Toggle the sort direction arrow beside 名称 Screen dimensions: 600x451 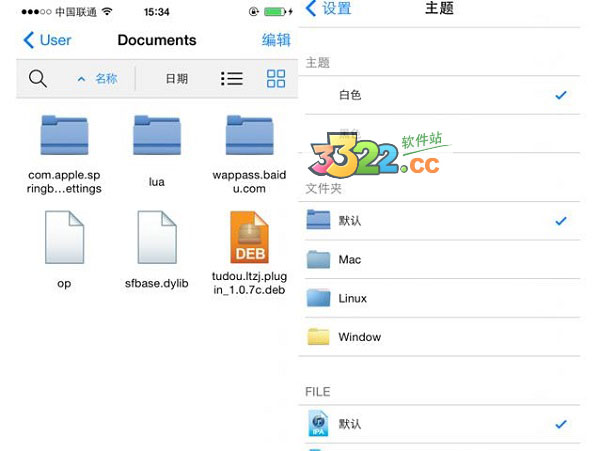coord(81,79)
